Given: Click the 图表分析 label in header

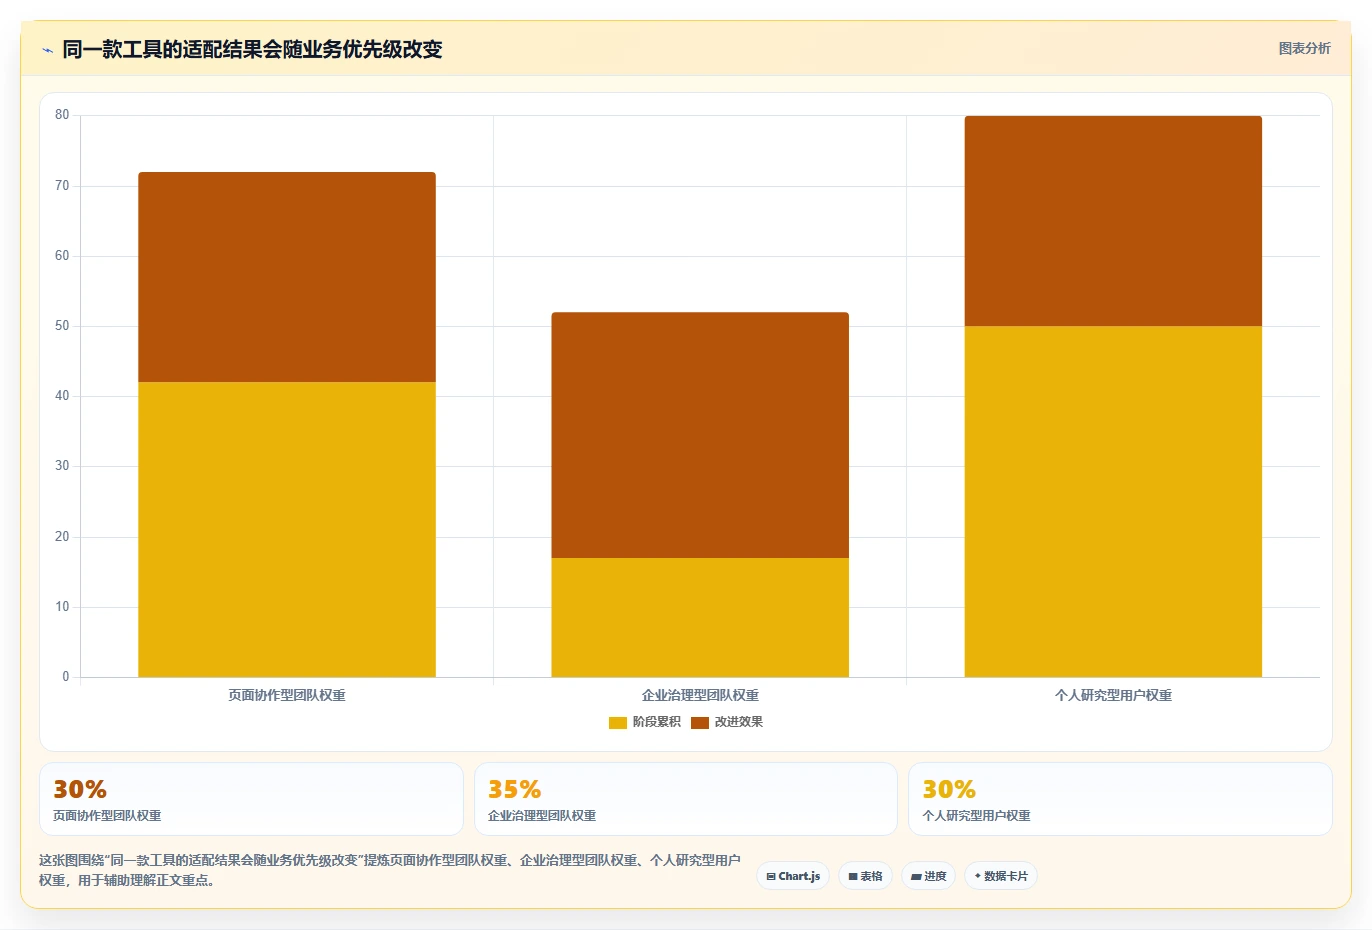Looking at the screenshot, I should coord(1304,48).
